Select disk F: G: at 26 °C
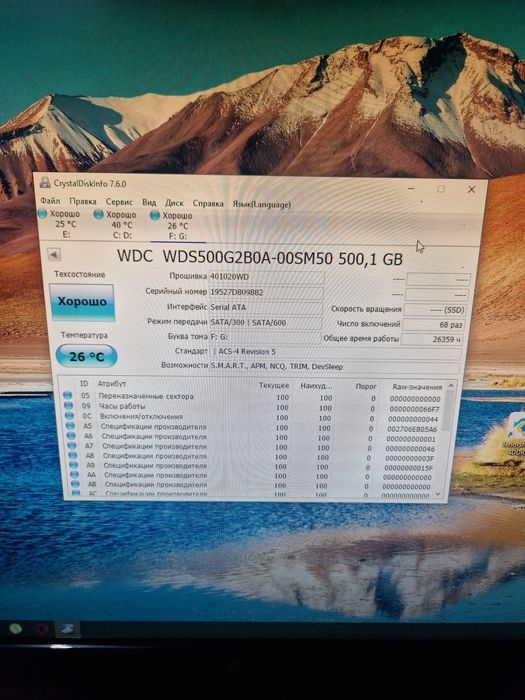Screen dimensions: 525x700 point(172,226)
